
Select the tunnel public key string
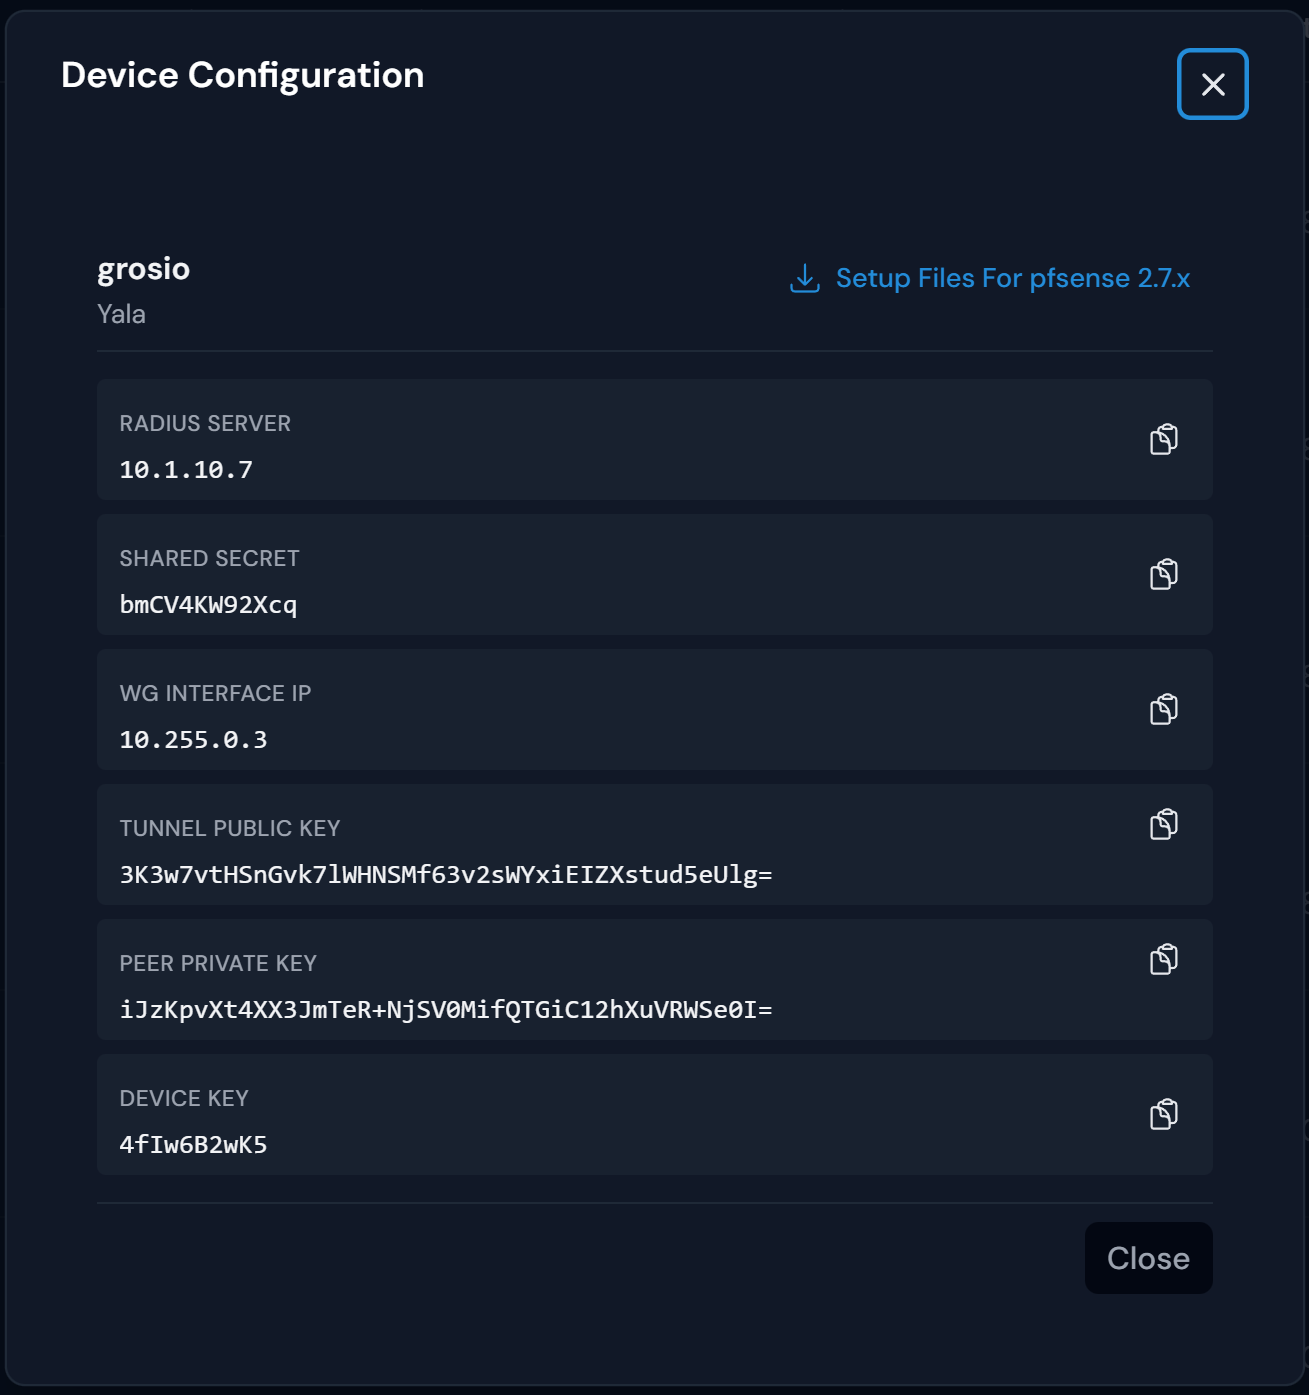tap(446, 872)
